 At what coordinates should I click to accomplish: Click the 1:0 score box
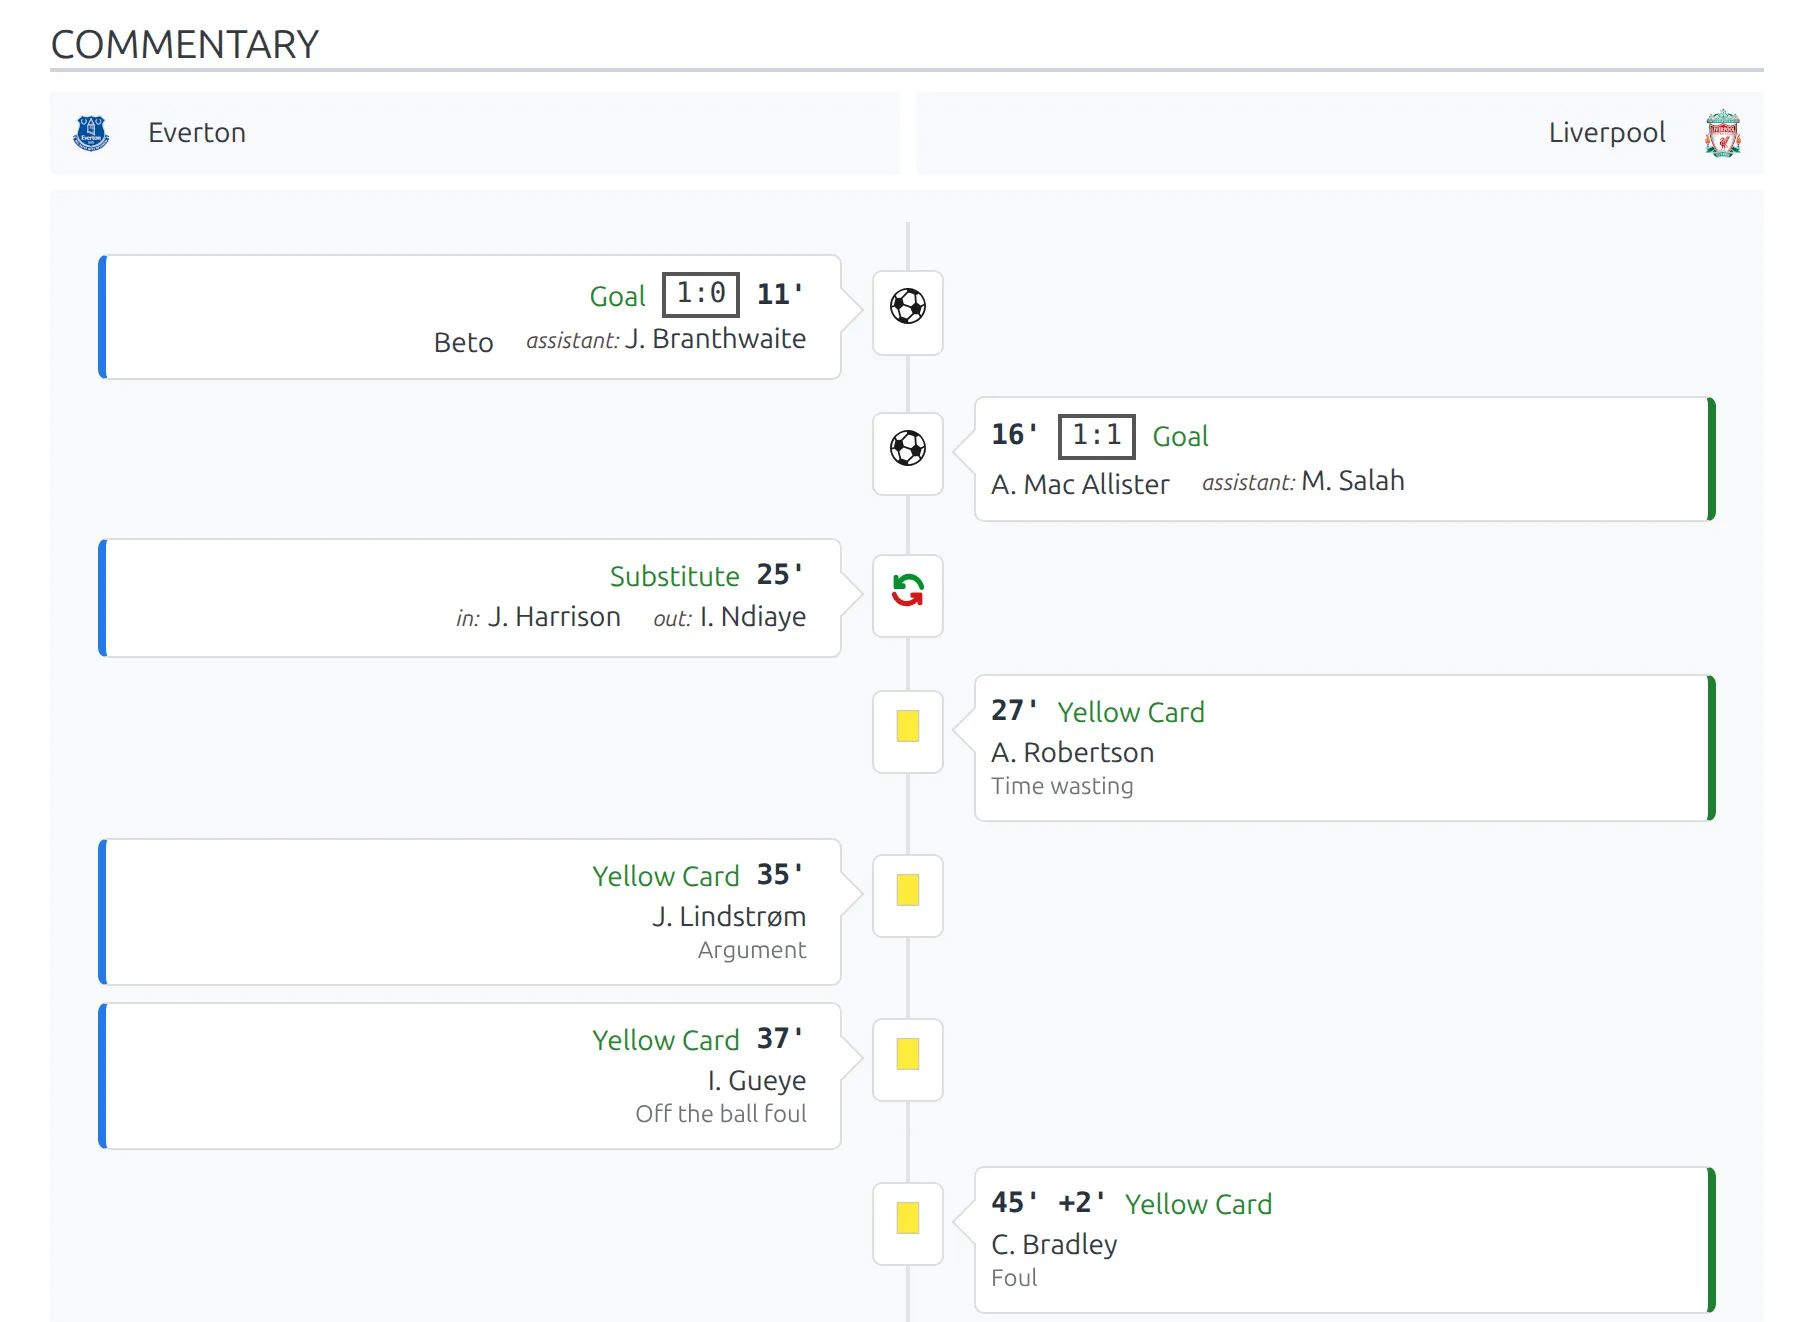pos(701,294)
